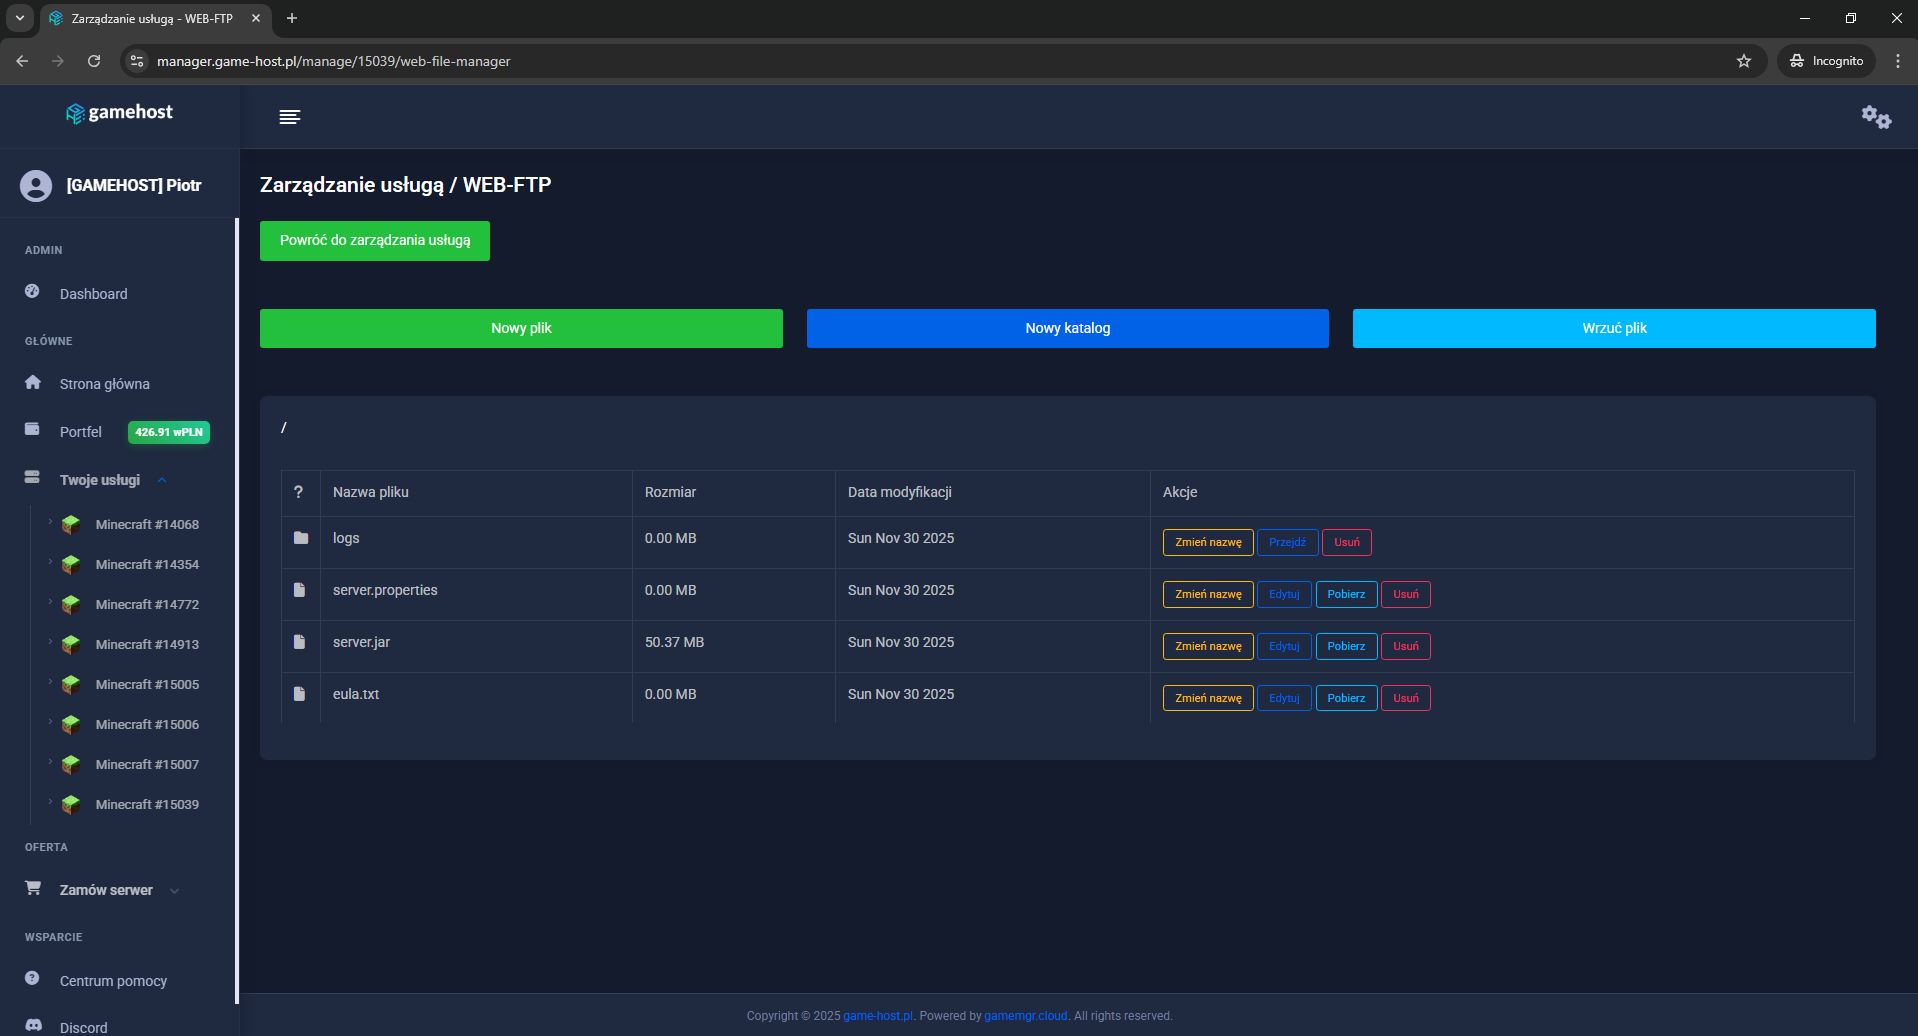Click the file icon next to server.jar
The width and height of the screenshot is (1918, 1036).
(x=300, y=642)
